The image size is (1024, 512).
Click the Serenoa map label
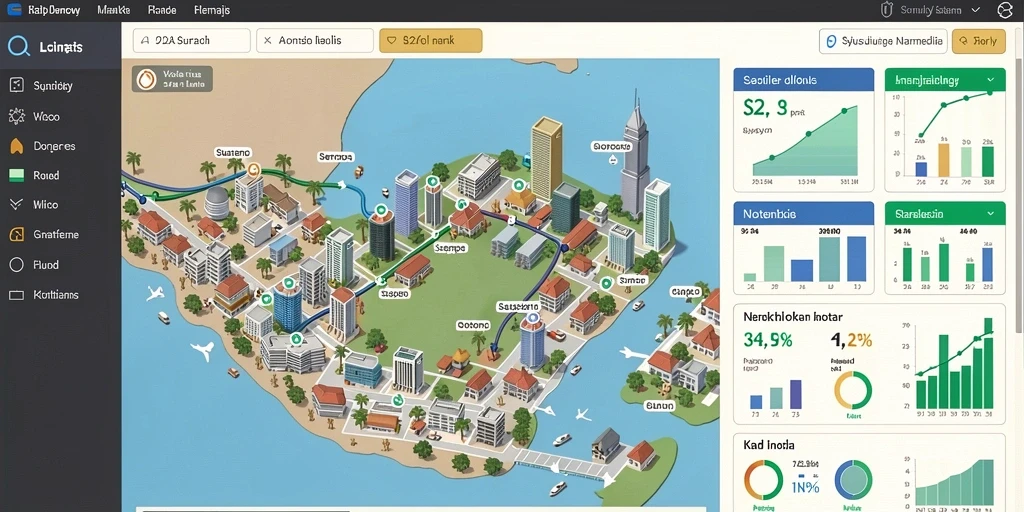[336, 157]
